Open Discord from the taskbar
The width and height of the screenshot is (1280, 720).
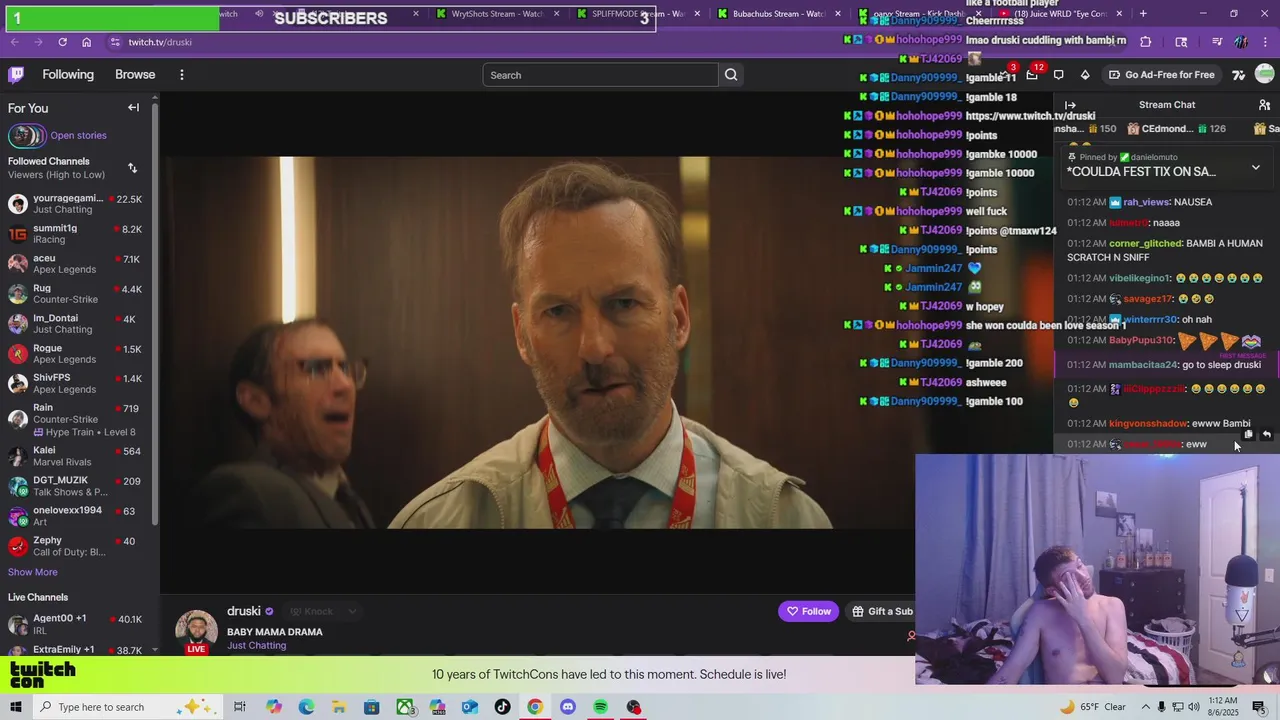tap(568, 707)
